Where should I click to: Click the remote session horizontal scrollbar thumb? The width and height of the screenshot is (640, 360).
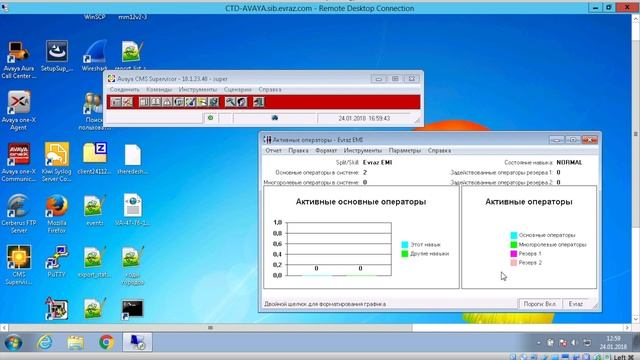[210, 327]
